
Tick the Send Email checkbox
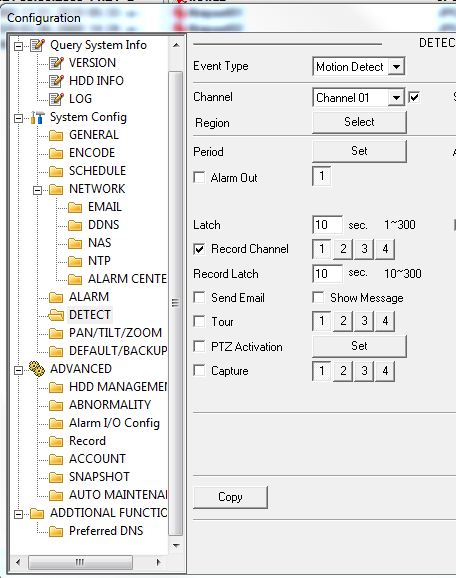click(199, 297)
